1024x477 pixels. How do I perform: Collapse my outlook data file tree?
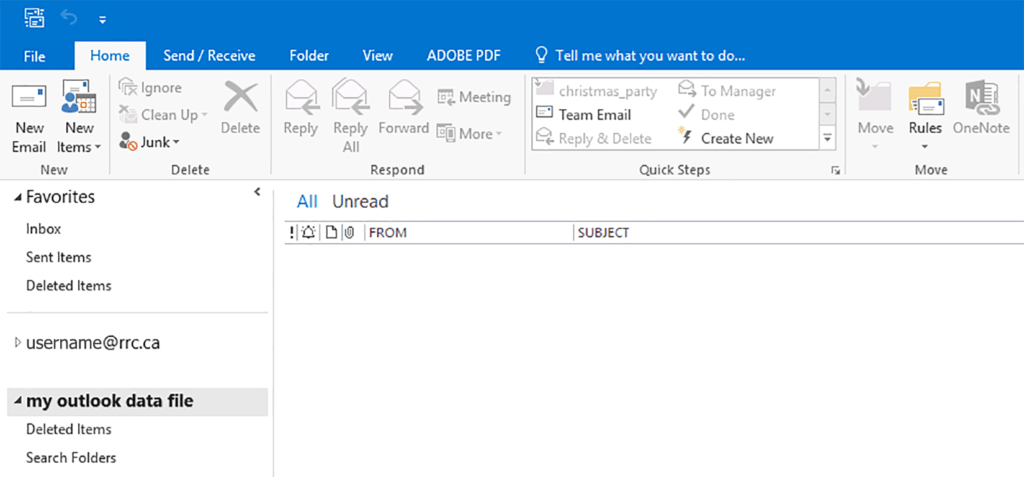pyautogui.click(x=17, y=402)
